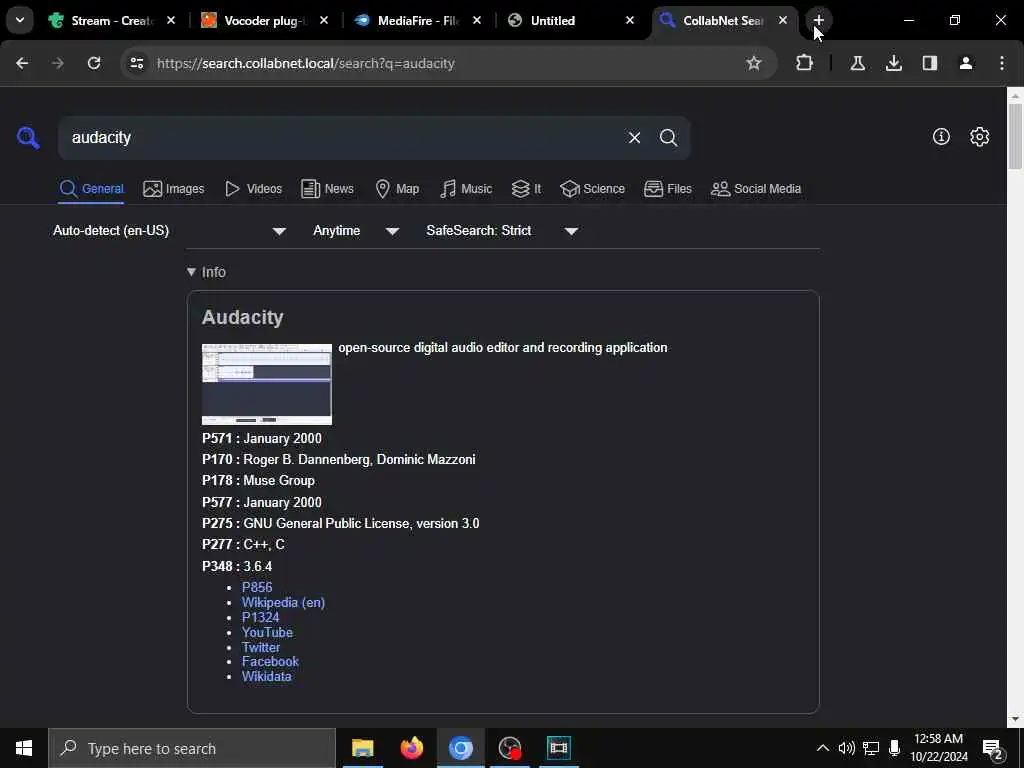The width and height of the screenshot is (1024, 768).
Task: Click the Audacity screenshot thumbnail
Action: [x=266, y=384]
